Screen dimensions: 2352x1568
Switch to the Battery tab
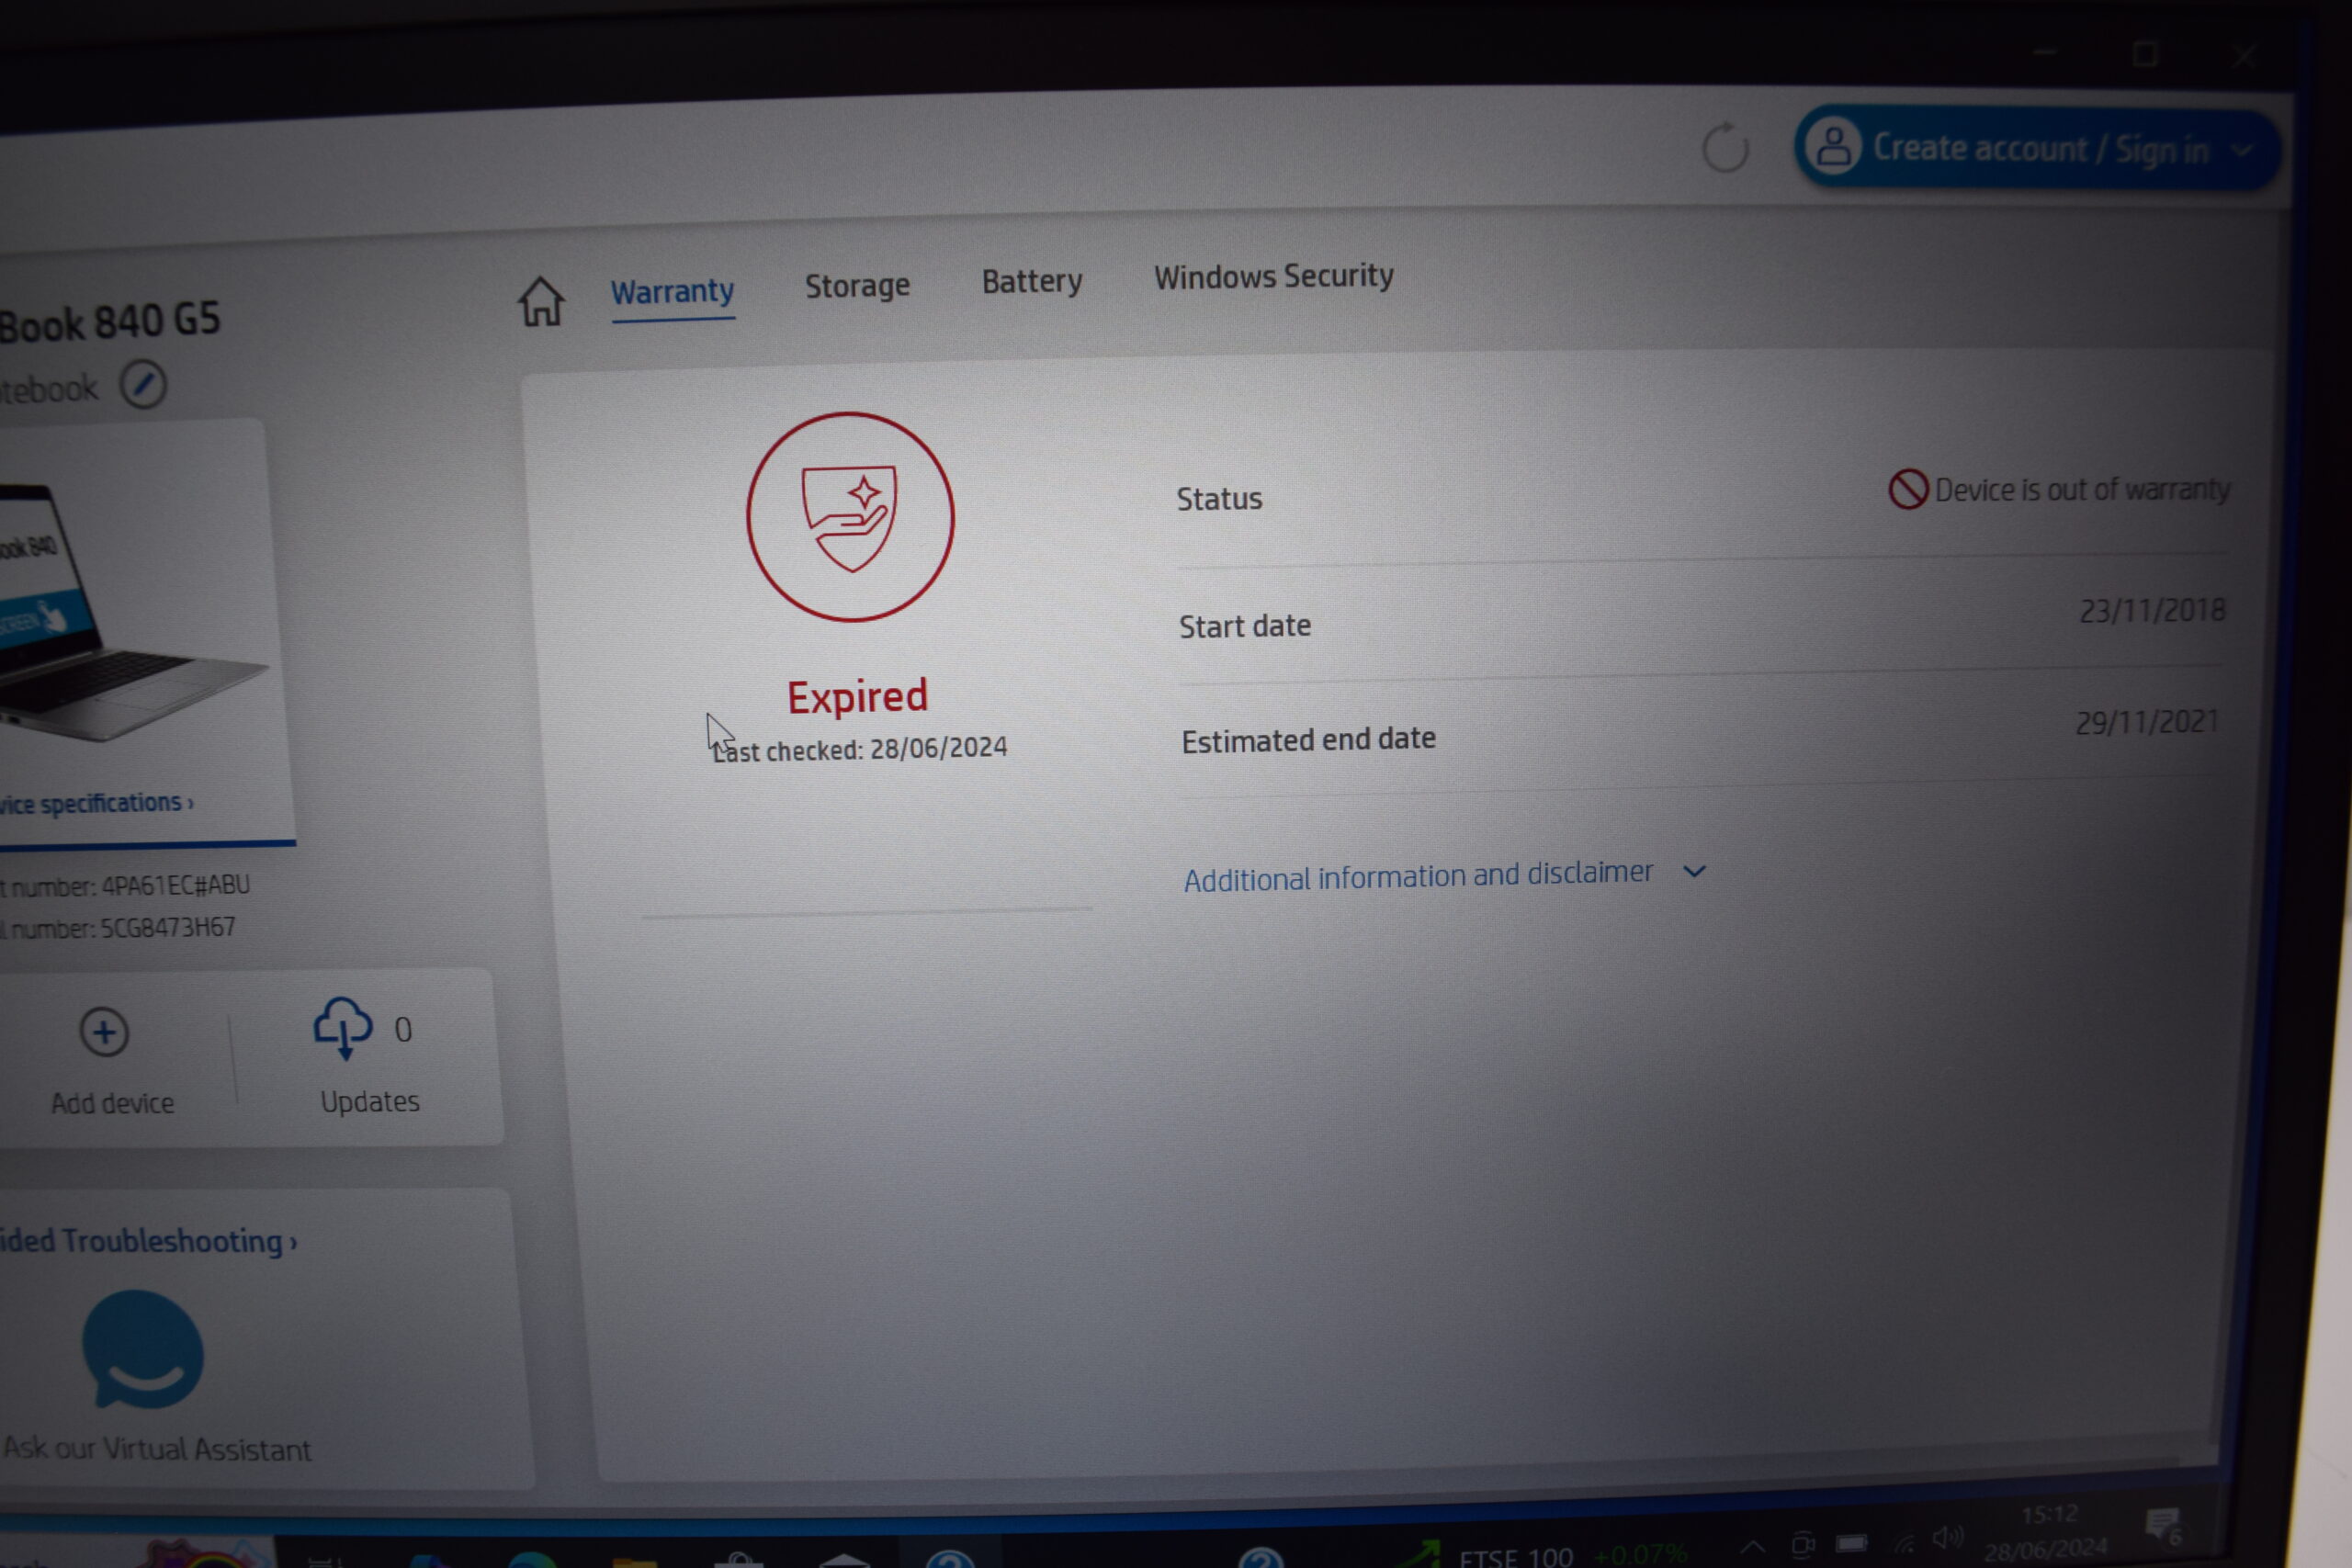pyautogui.click(x=1032, y=281)
